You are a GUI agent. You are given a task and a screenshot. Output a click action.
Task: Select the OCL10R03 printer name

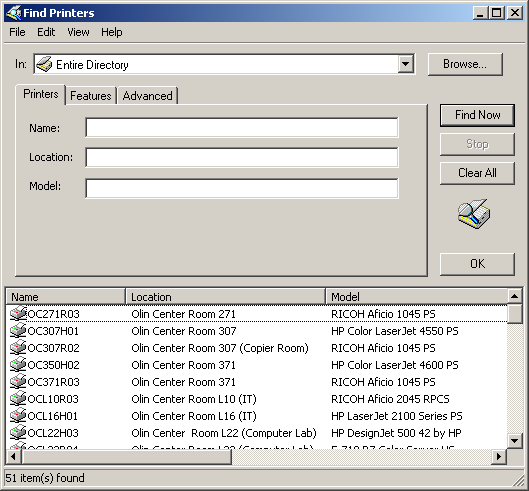[53, 399]
